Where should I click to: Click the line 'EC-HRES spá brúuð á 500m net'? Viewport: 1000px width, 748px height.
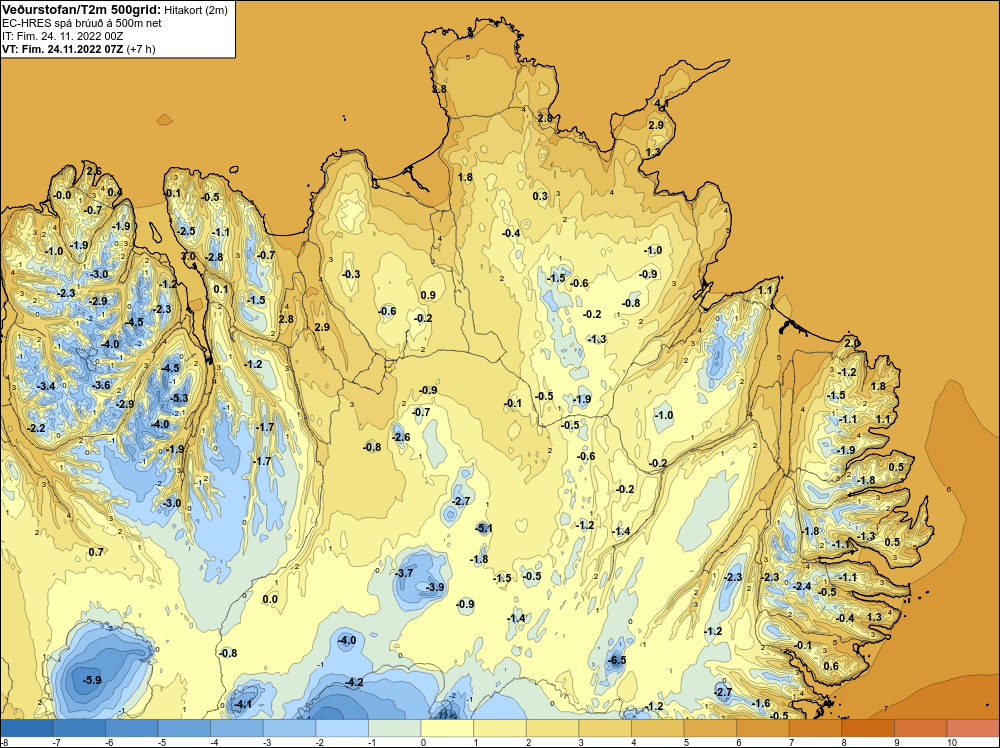(x=82, y=23)
